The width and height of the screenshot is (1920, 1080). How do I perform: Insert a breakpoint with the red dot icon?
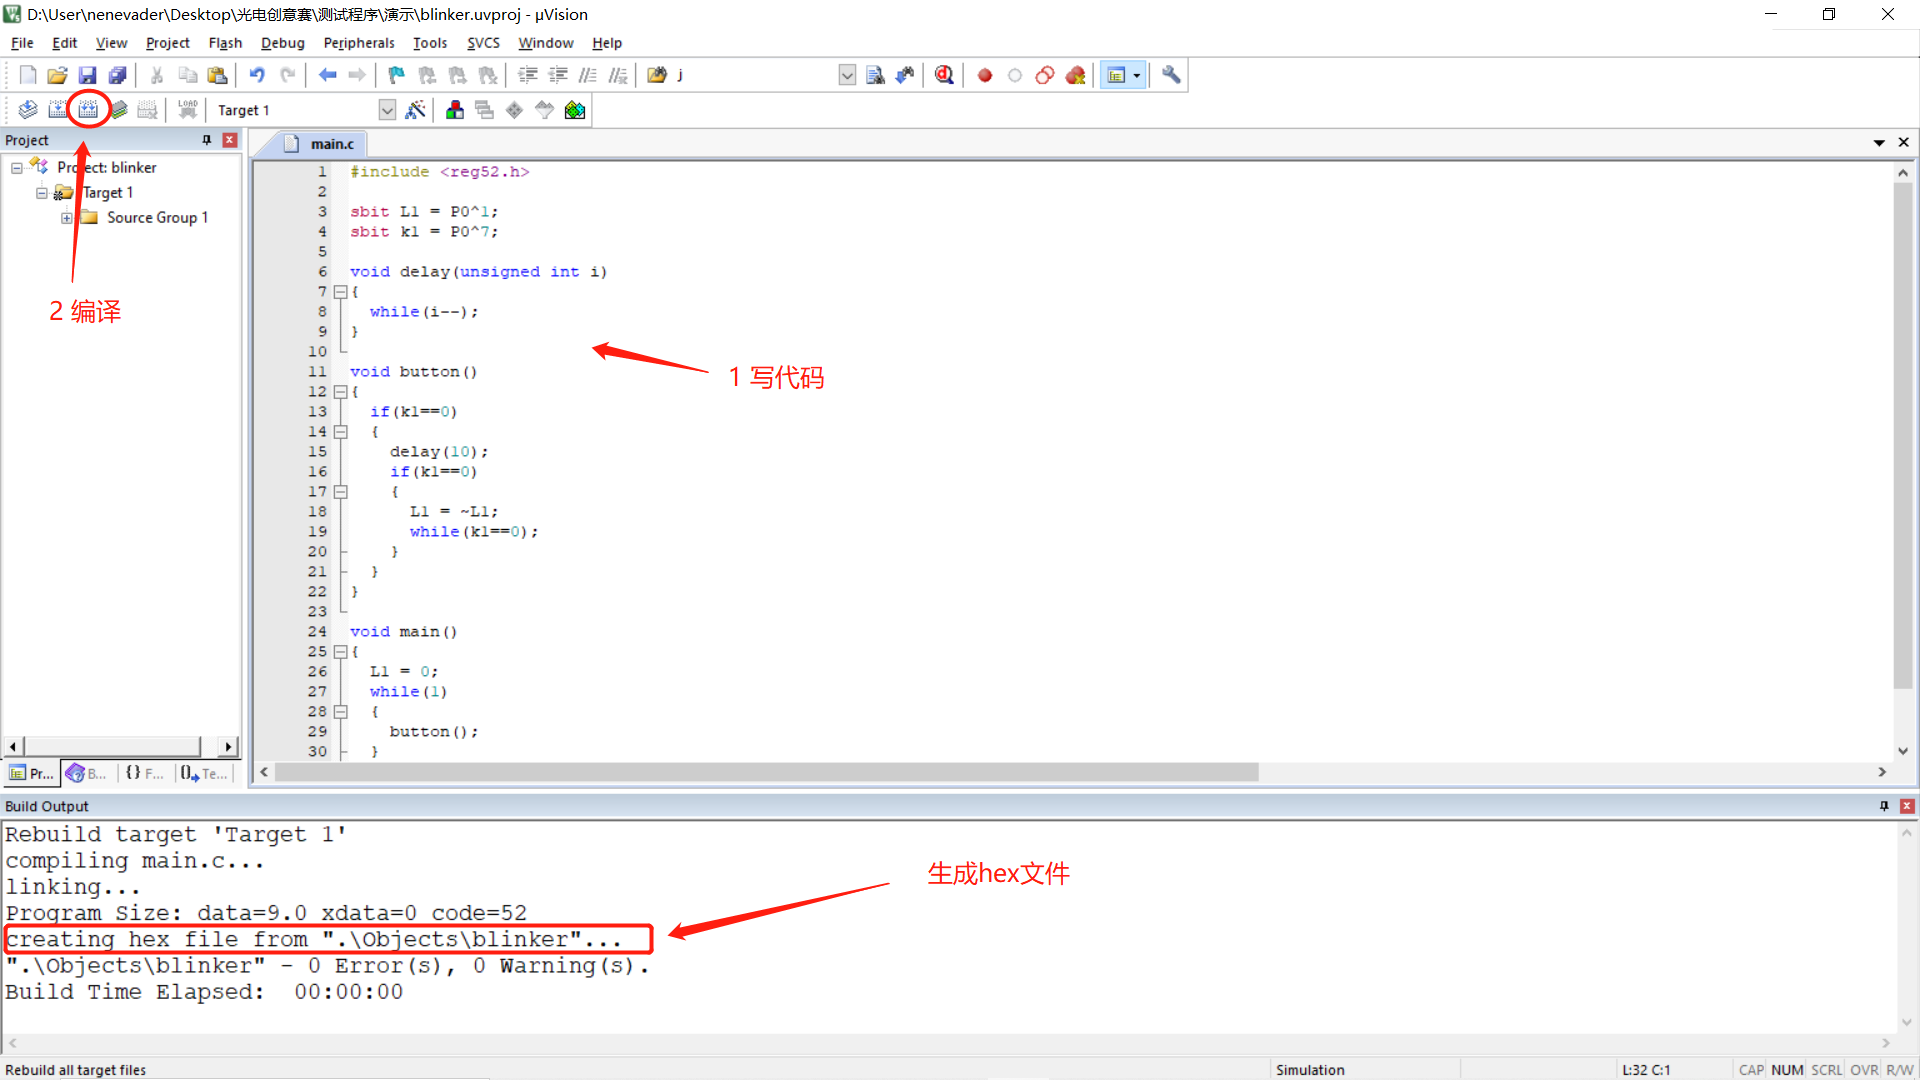985,75
